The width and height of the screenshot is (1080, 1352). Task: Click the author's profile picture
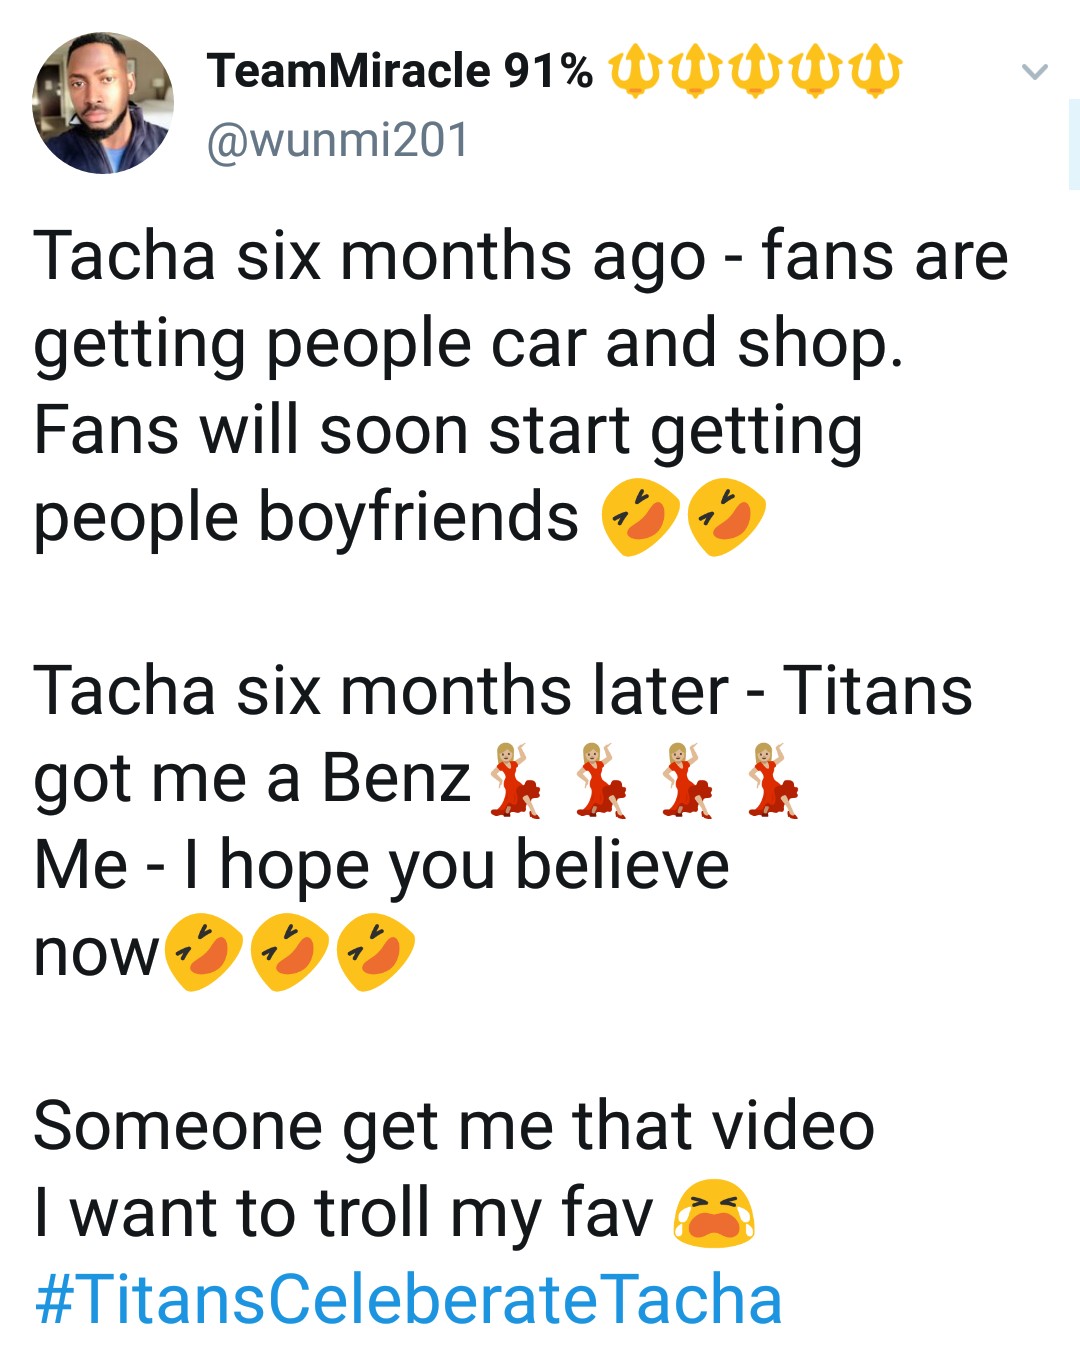(103, 103)
